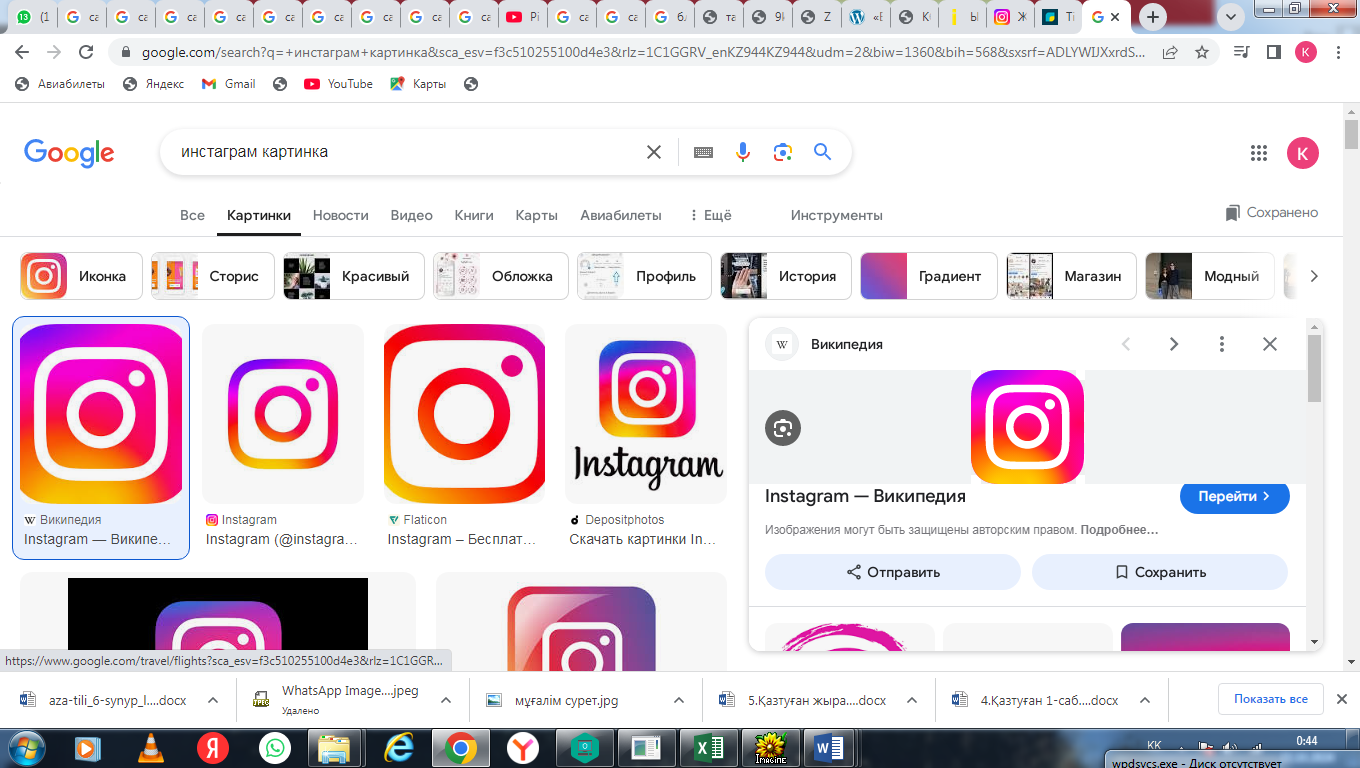Screen dimensions: 1360x768
Task: Switch to the Видео tab
Action: (411, 215)
